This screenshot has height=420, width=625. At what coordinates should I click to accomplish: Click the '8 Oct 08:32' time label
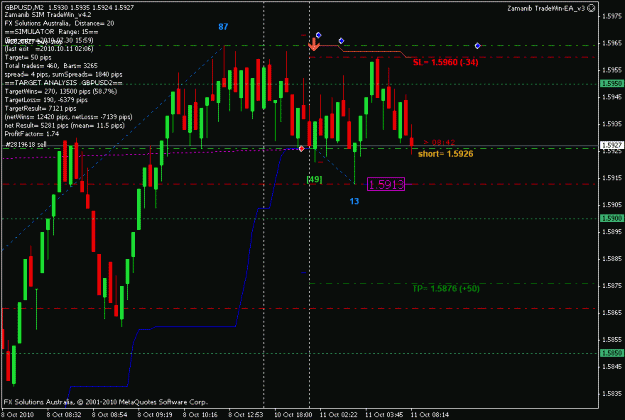[x=64, y=414]
